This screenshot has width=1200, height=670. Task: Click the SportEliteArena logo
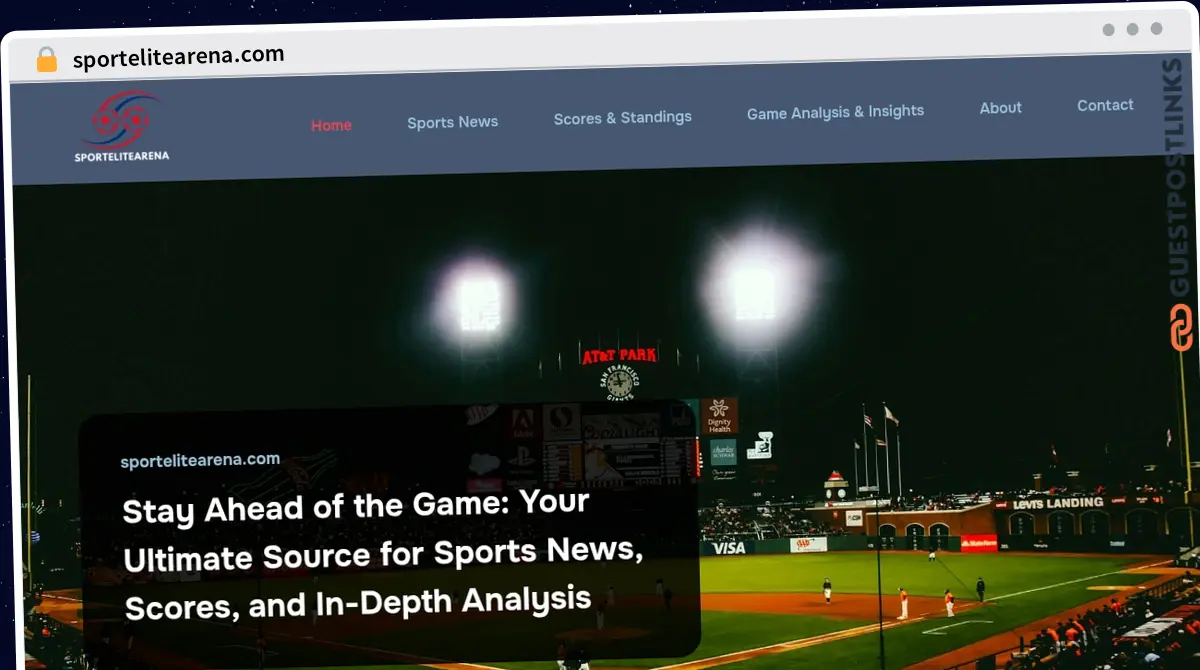[121, 126]
